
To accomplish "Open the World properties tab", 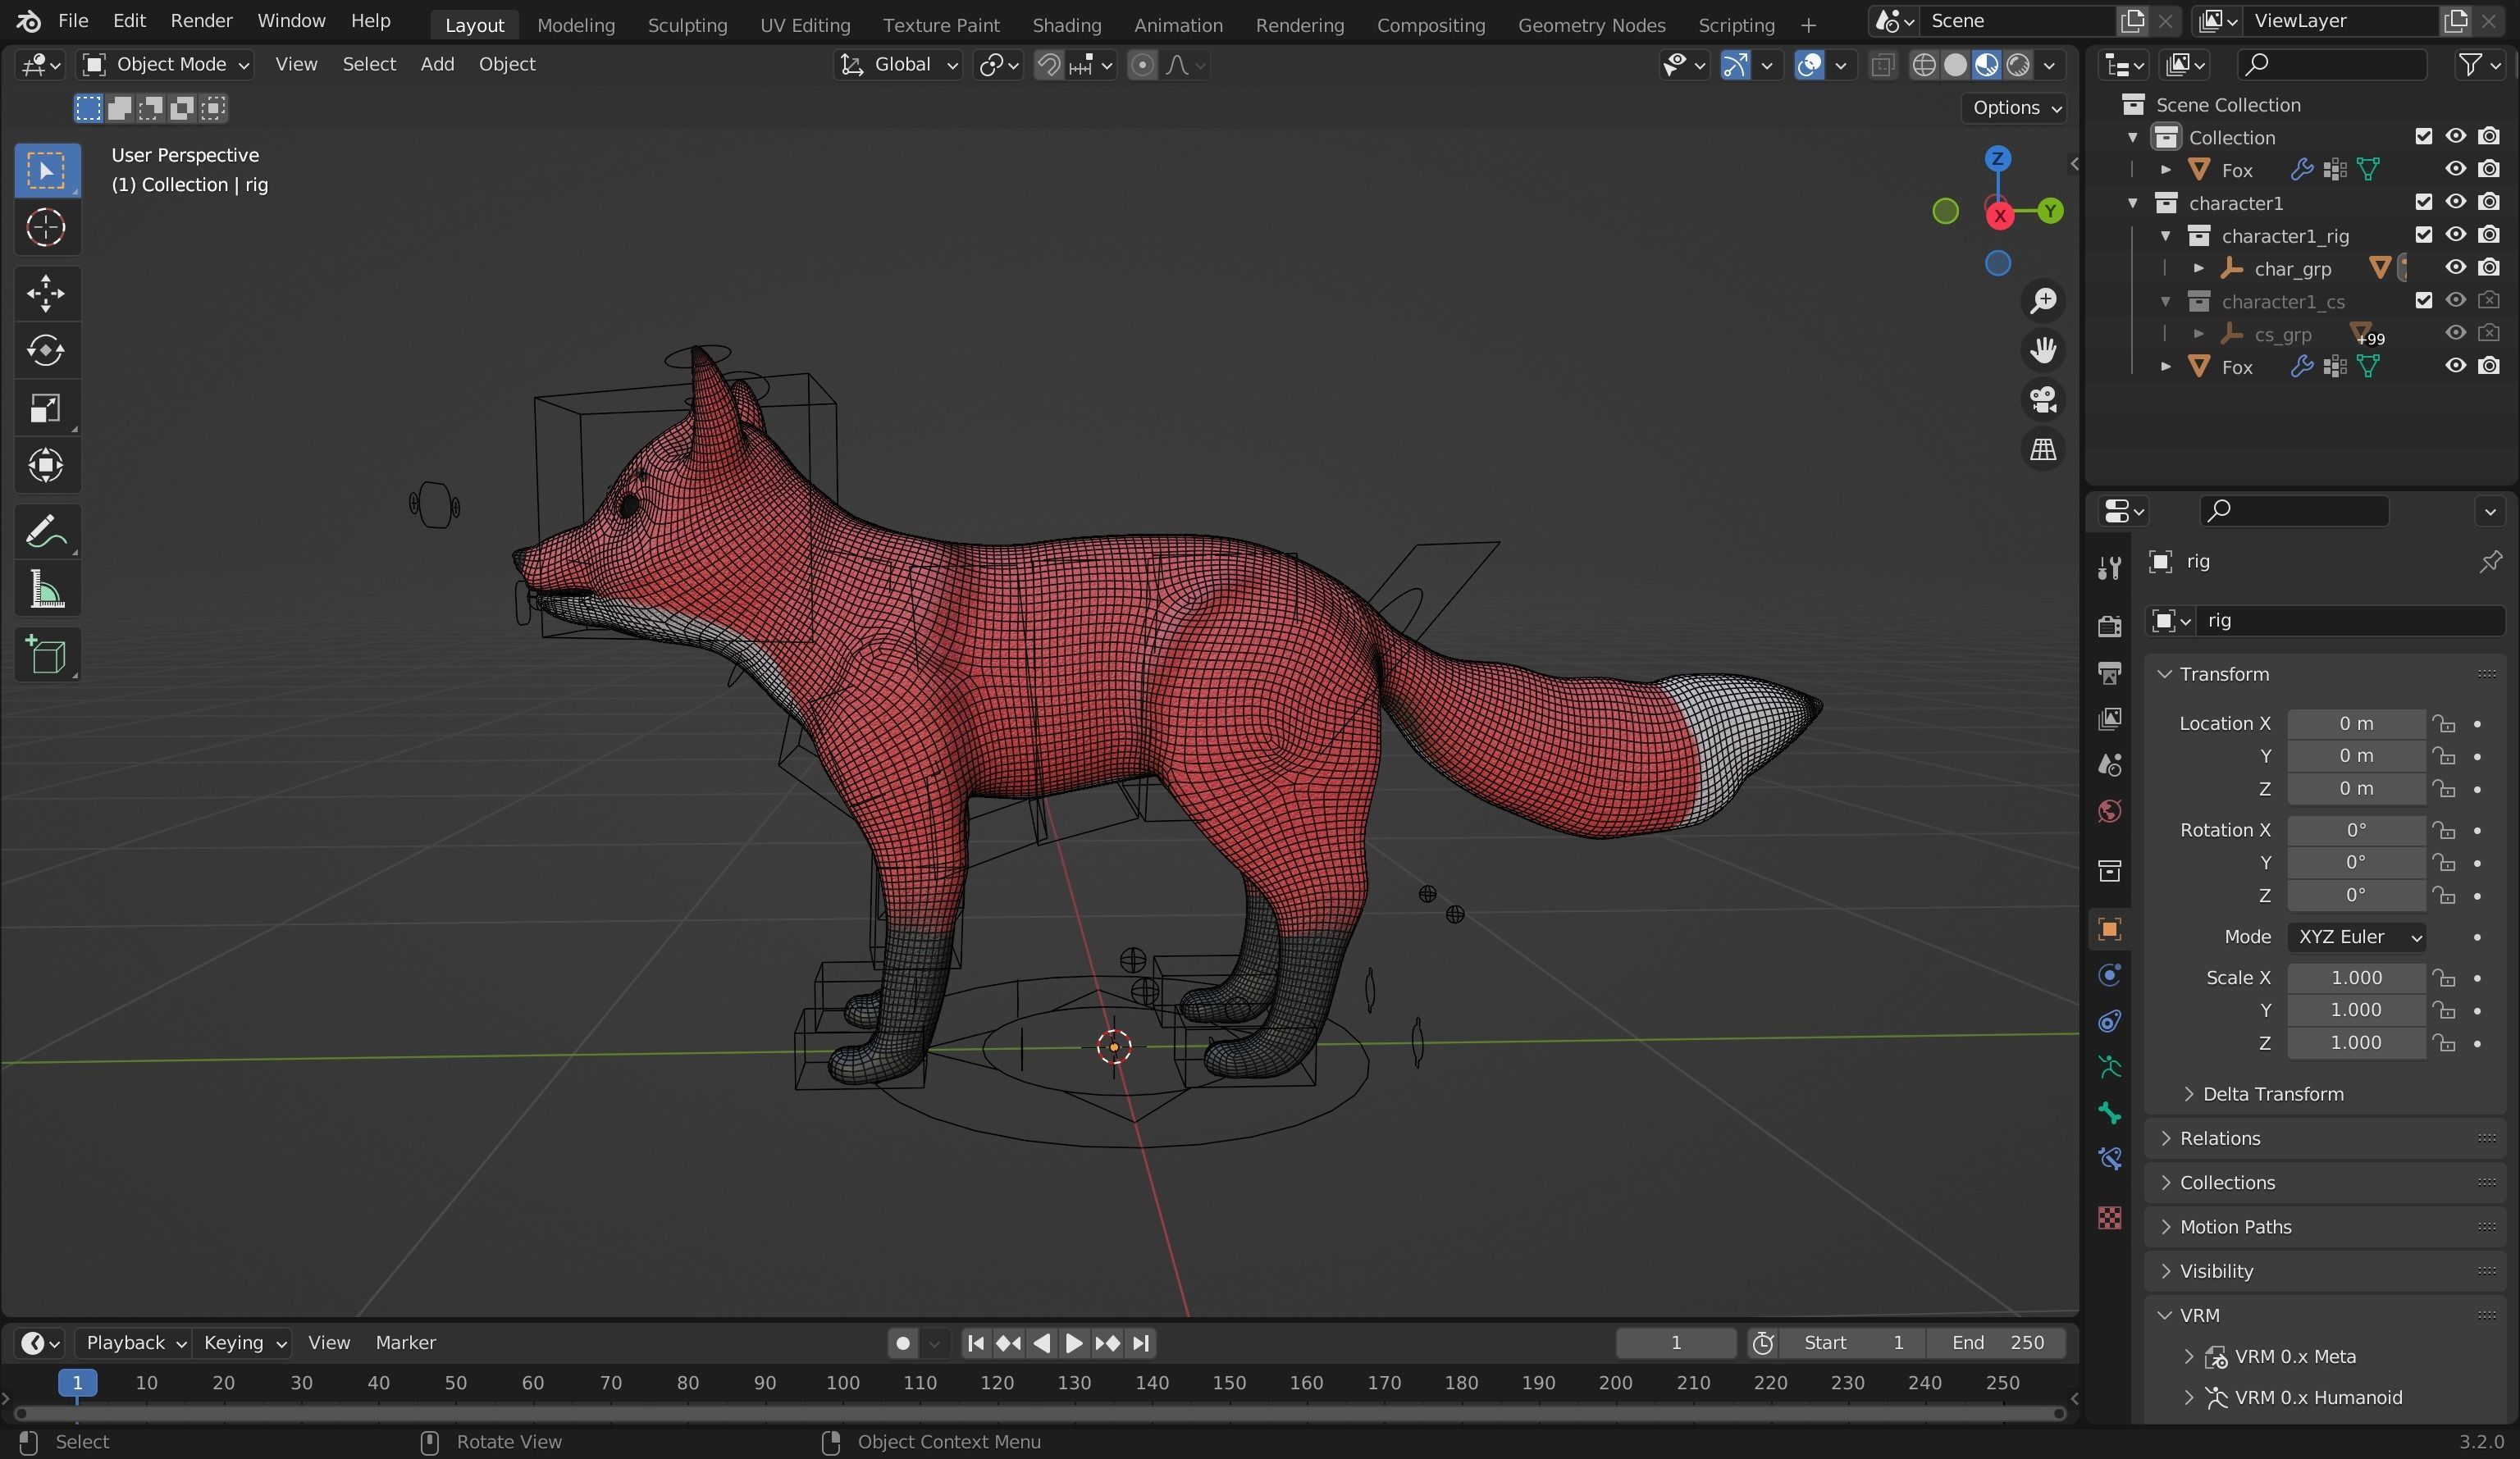I will [2109, 811].
